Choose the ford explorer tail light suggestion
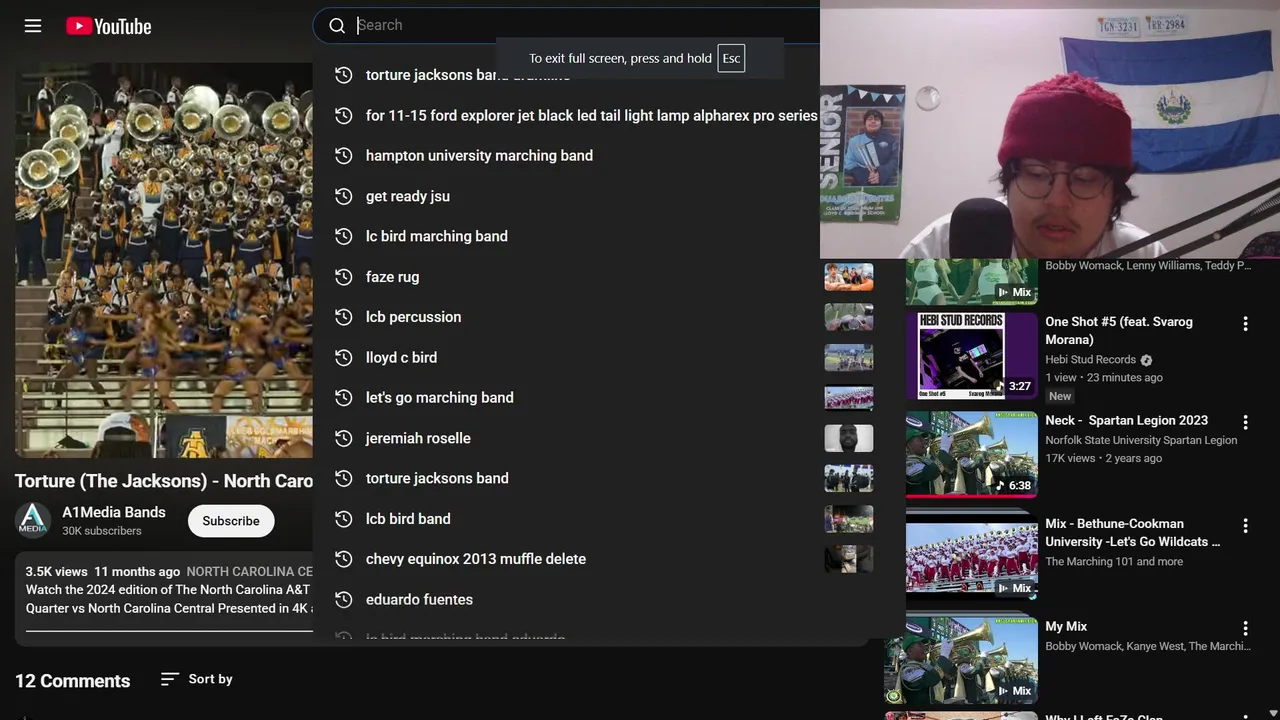This screenshot has width=1280, height=720. click(590, 116)
